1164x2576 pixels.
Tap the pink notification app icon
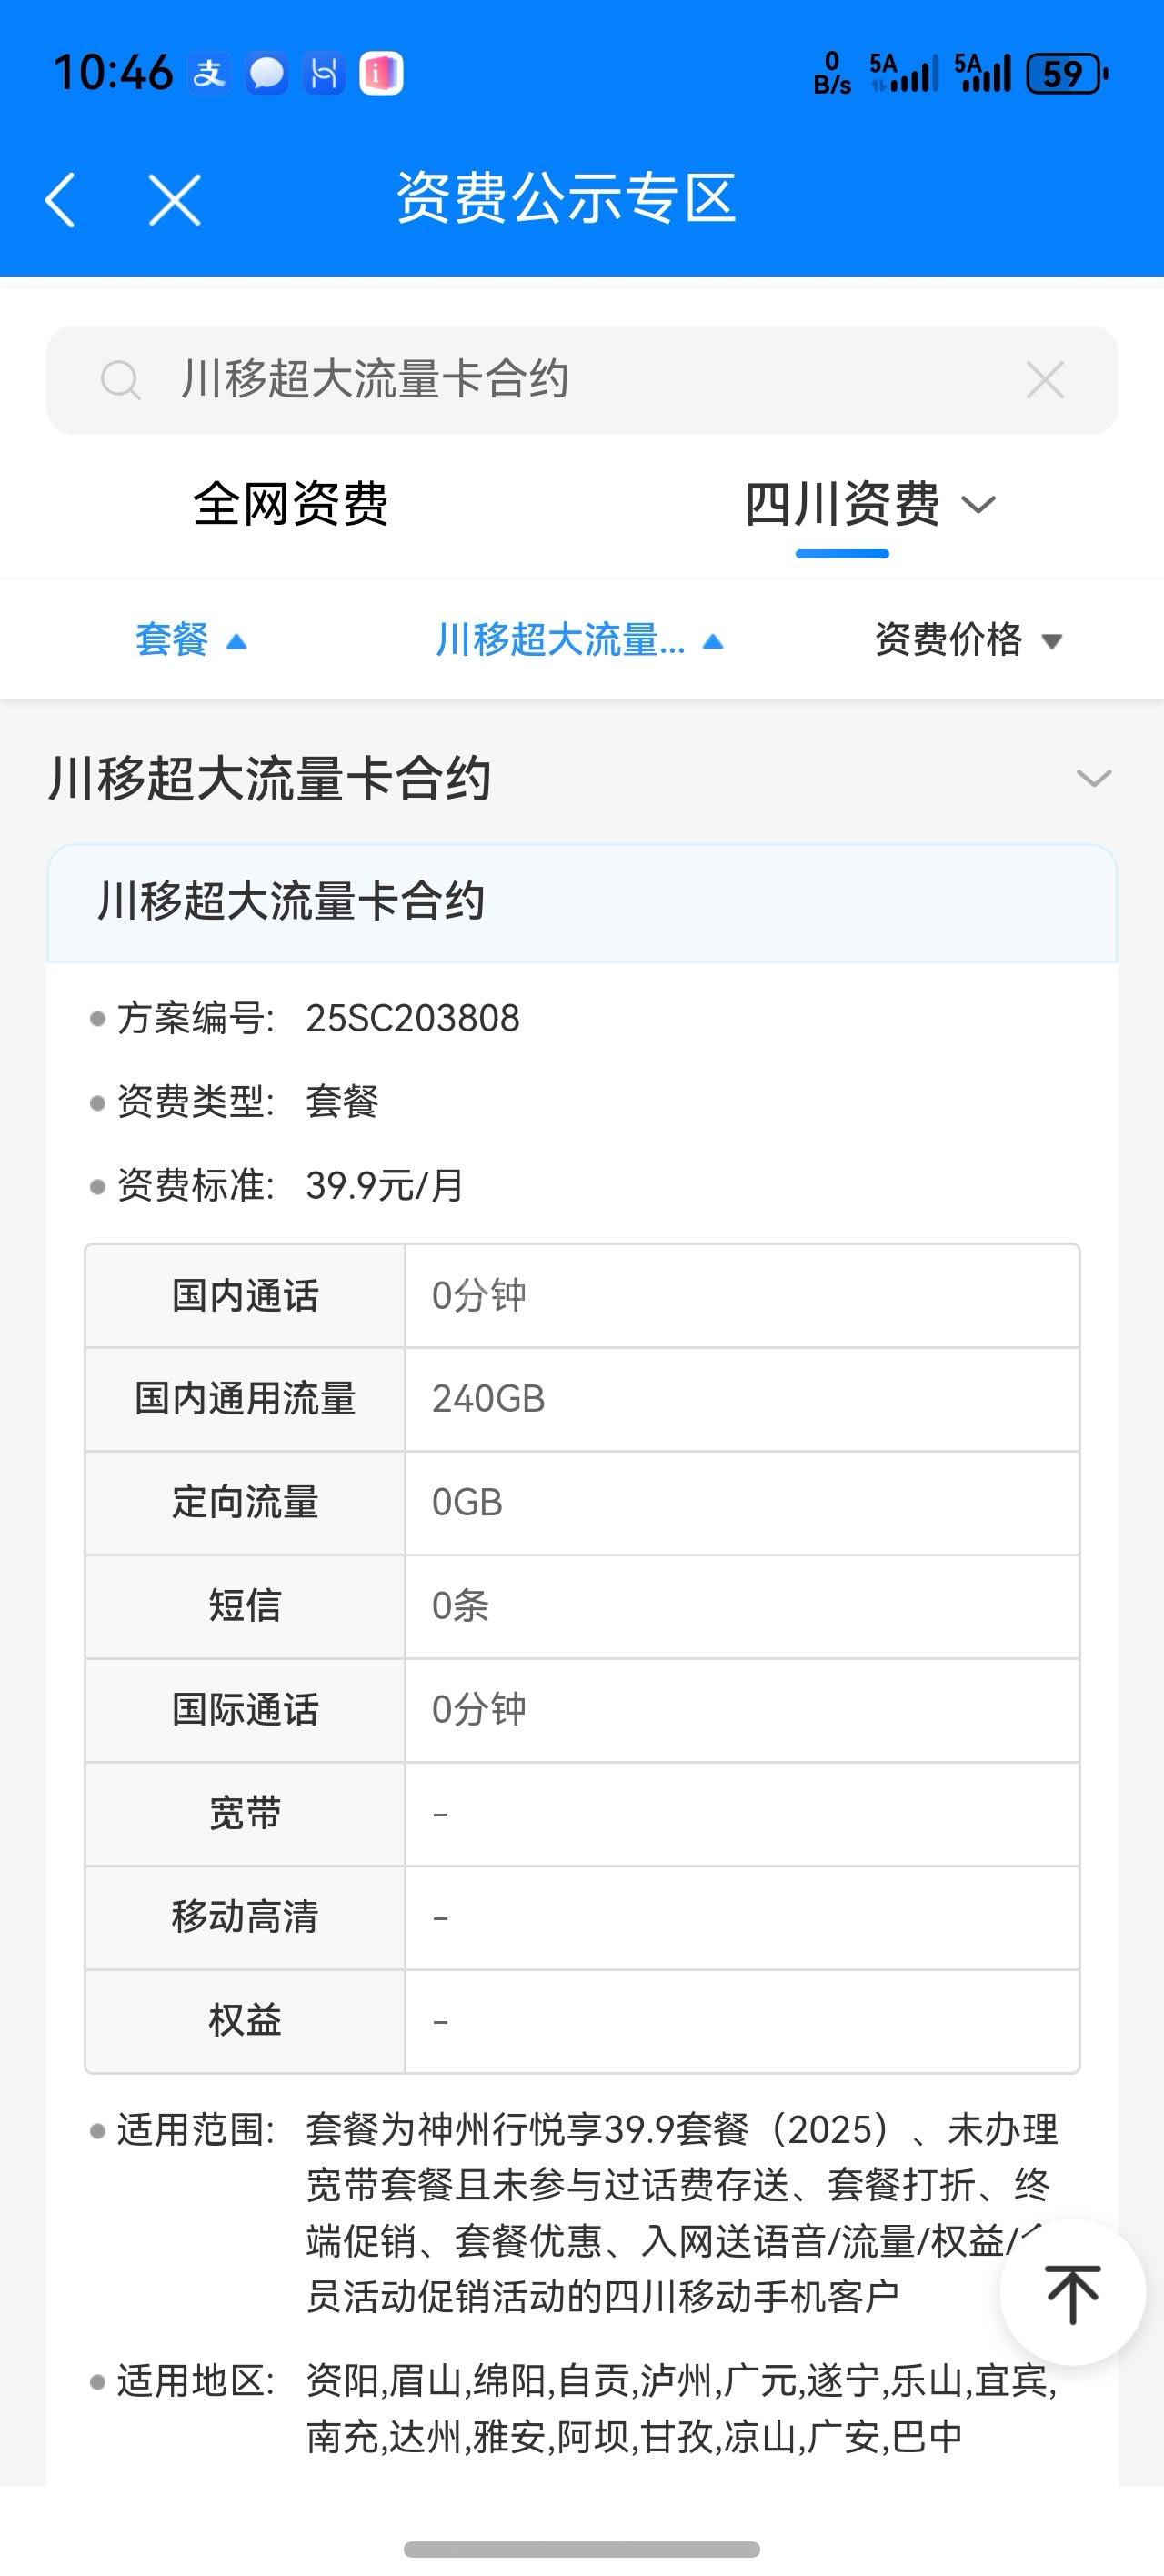point(381,74)
